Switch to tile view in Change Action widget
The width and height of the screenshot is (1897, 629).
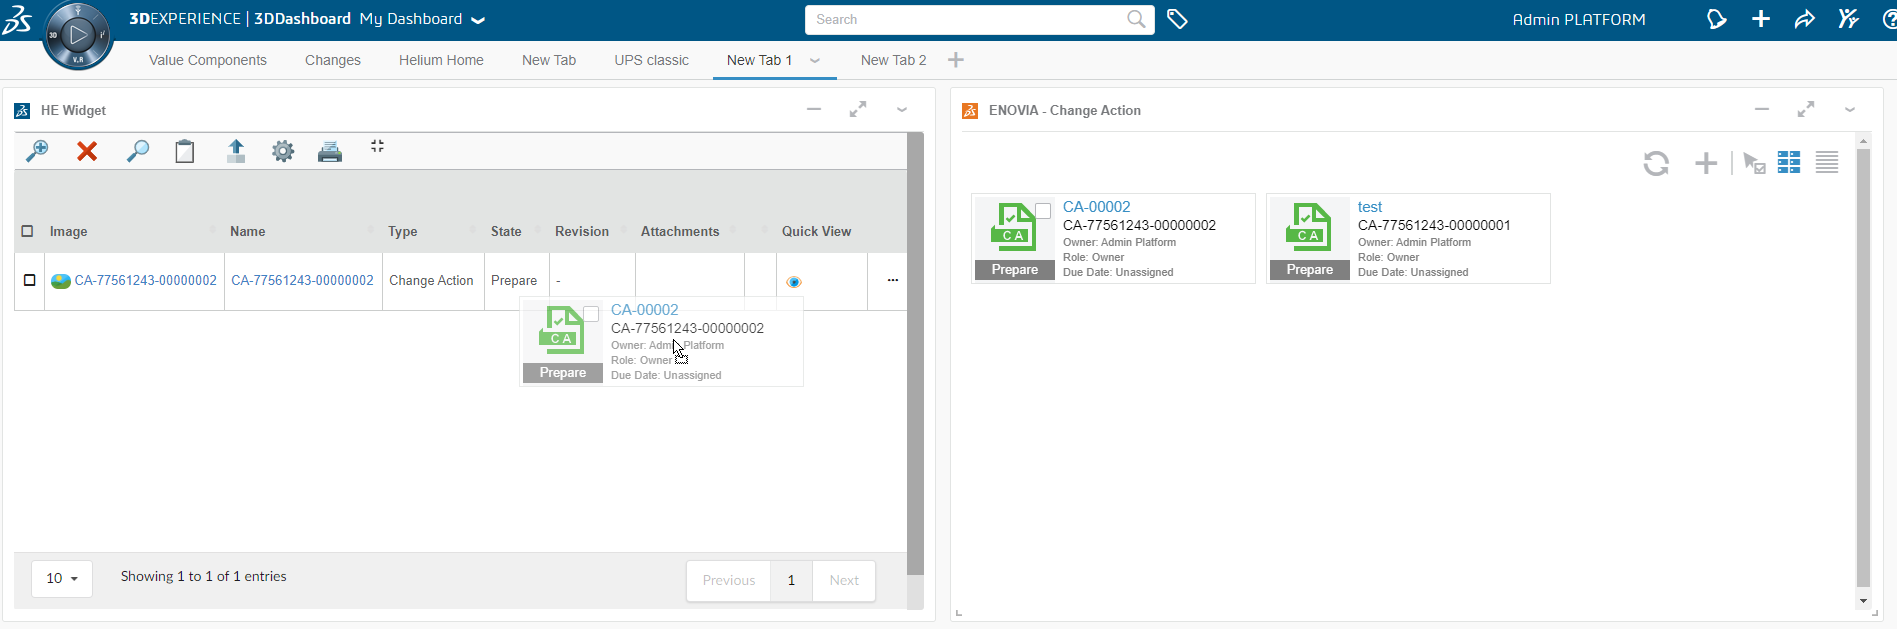pos(1789,163)
